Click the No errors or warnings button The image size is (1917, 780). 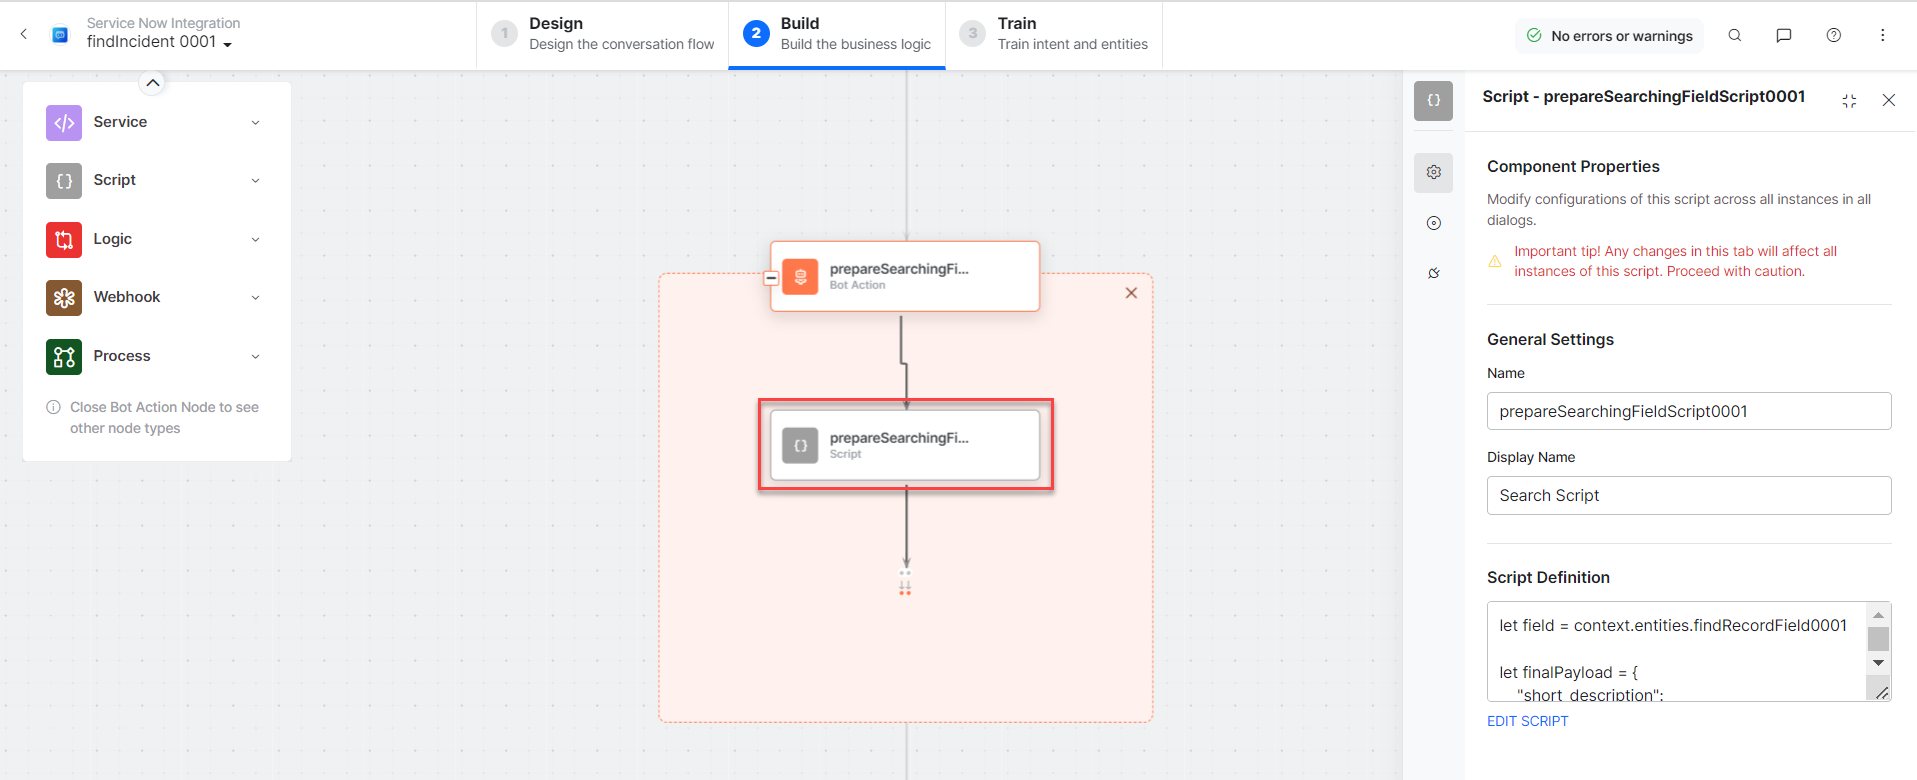point(1610,36)
